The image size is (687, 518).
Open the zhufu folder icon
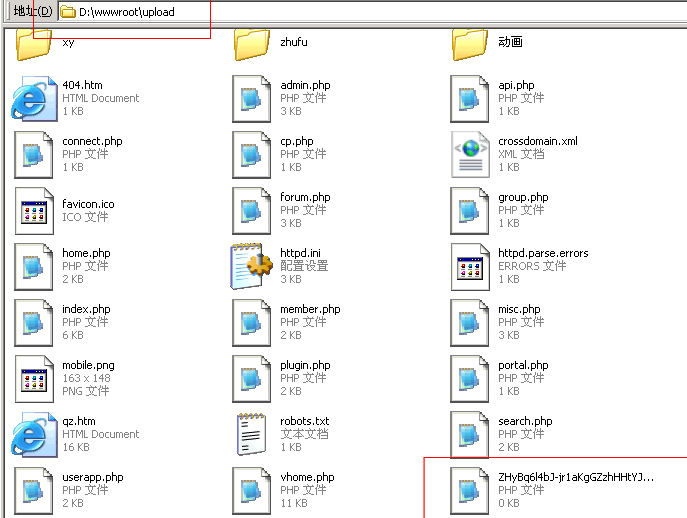[x=251, y=44]
